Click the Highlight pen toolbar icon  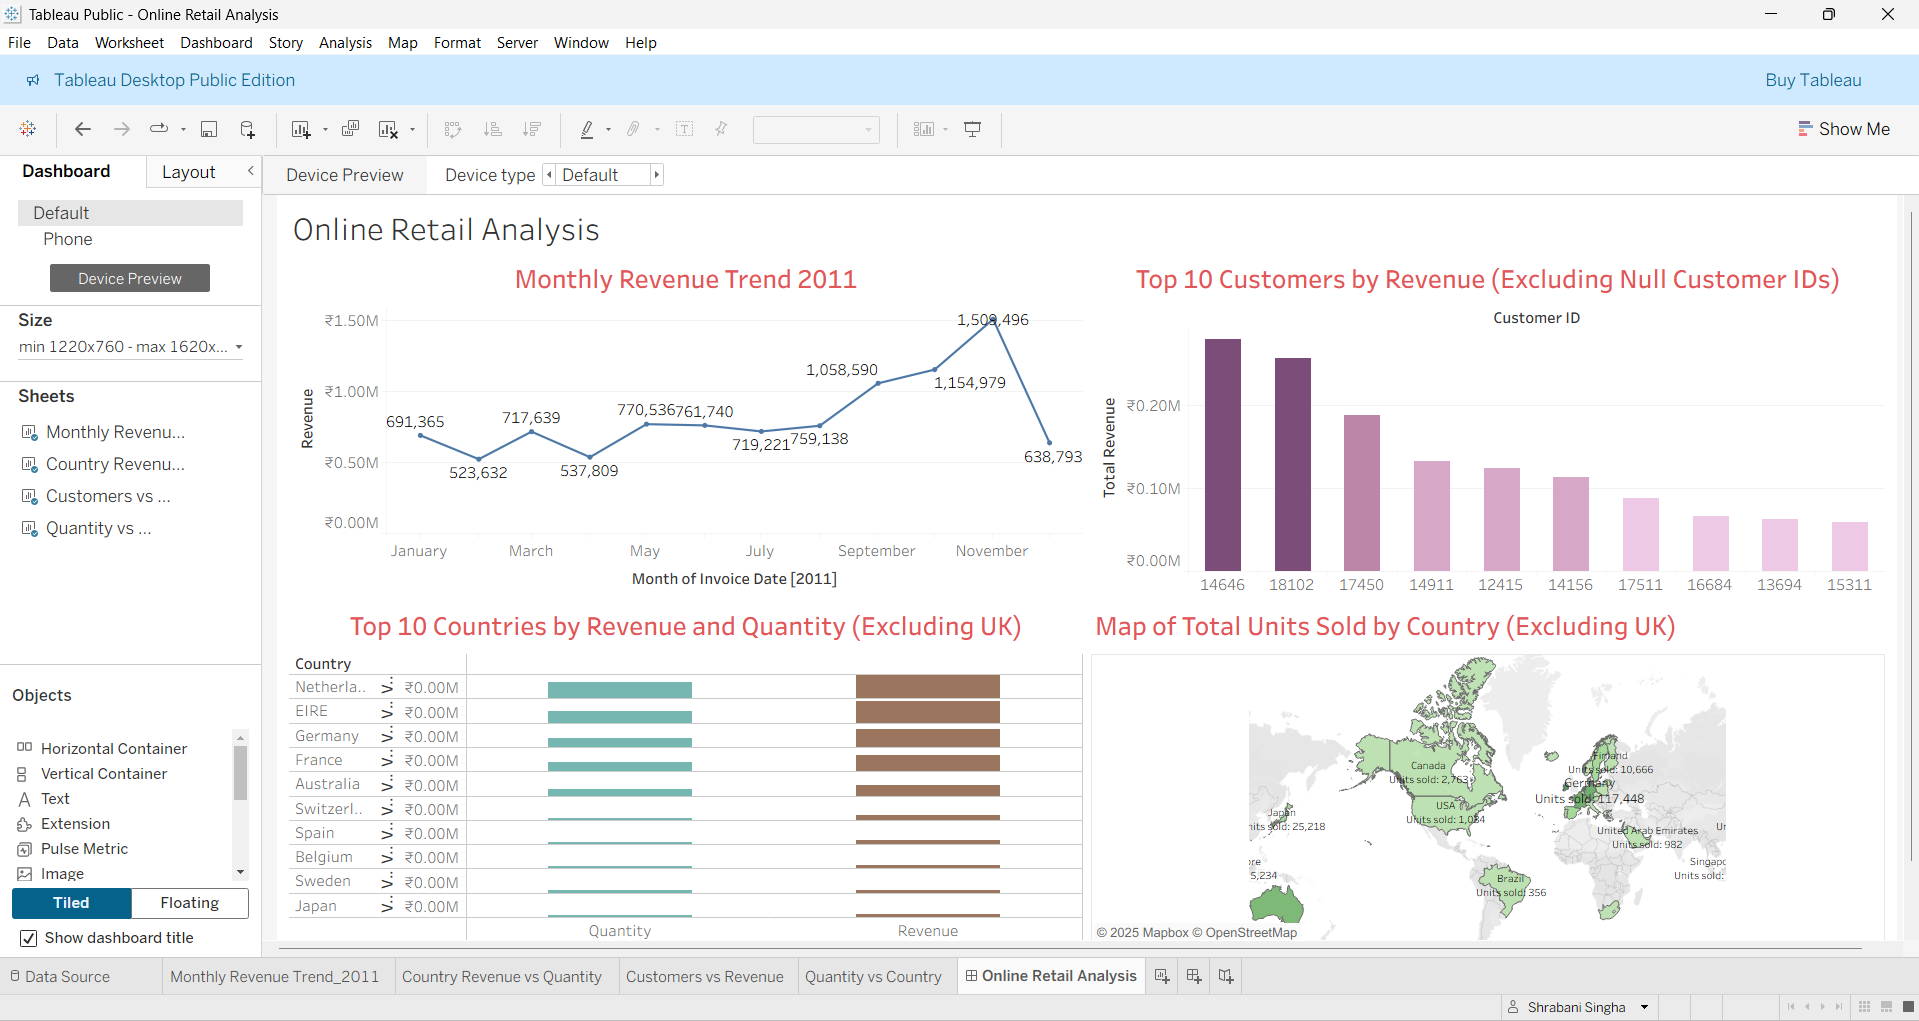coord(587,129)
